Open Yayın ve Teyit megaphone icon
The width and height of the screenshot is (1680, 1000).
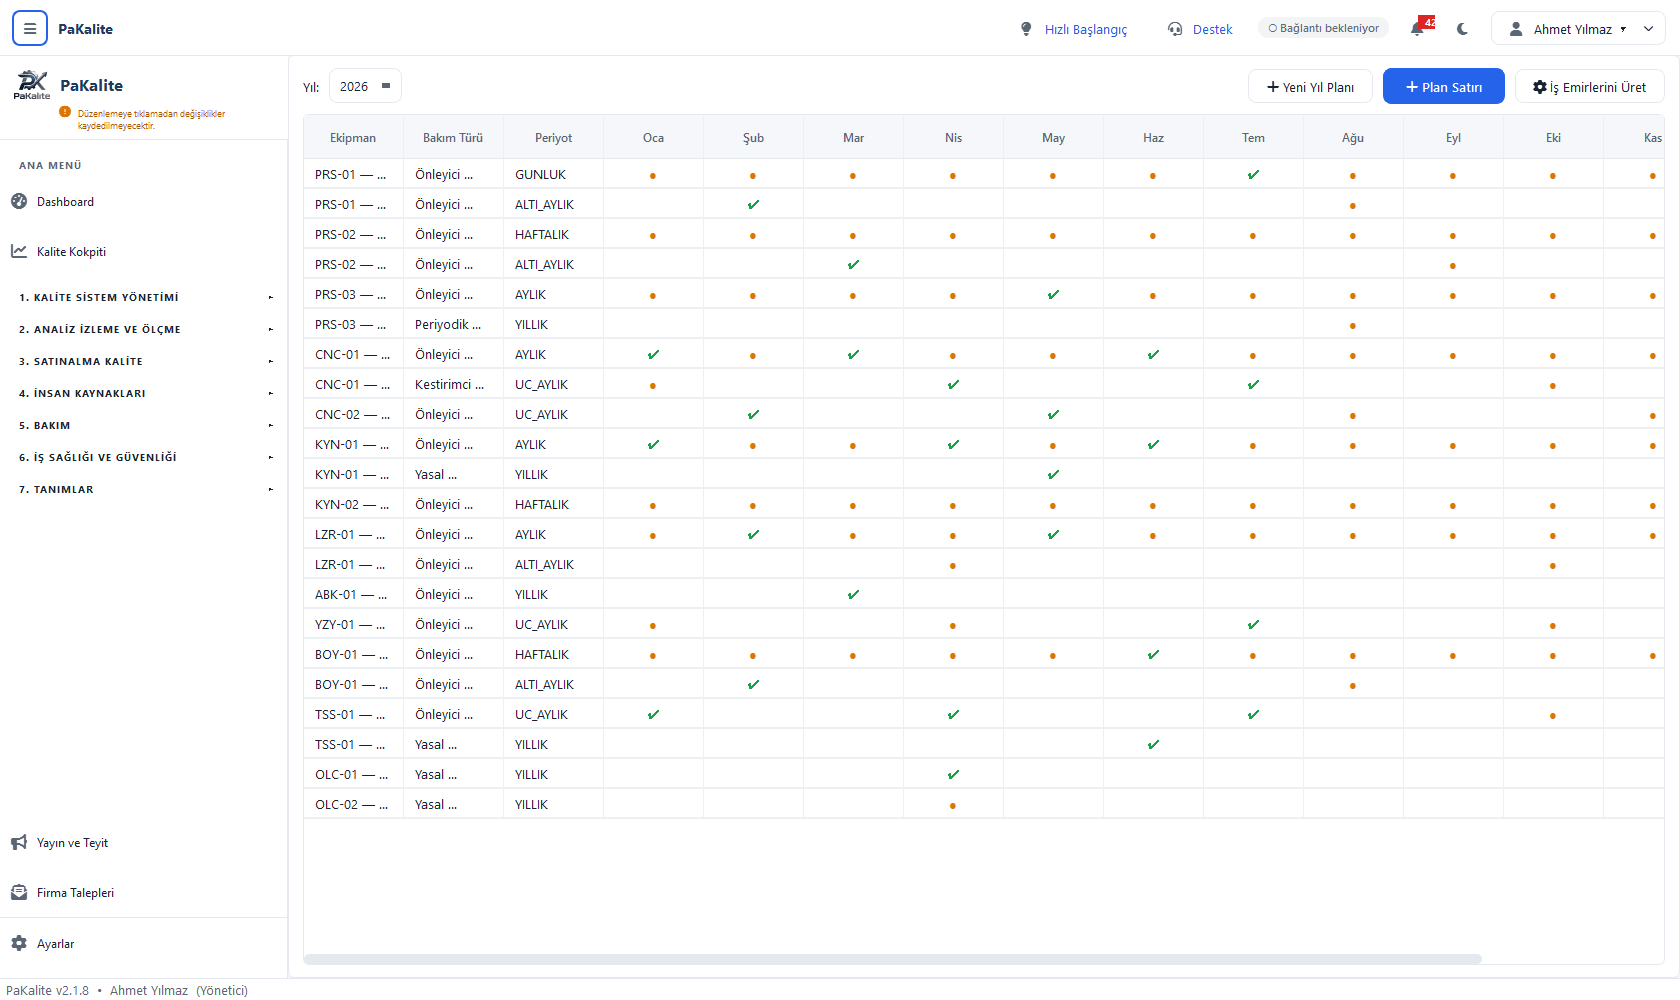click(x=19, y=843)
